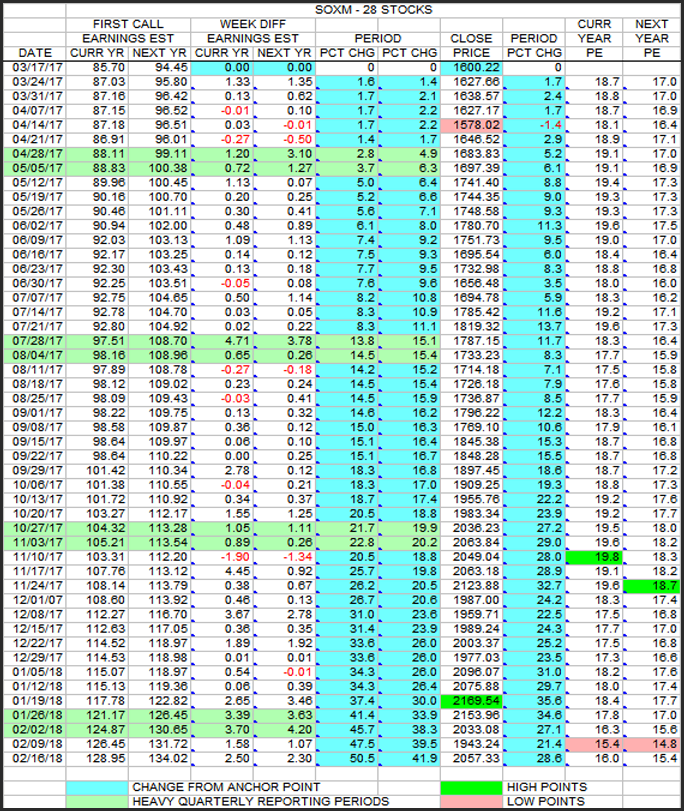The width and height of the screenshot is (684, 811).
Task: Click the bright green High Points swatch
Action: pos(471,787)
